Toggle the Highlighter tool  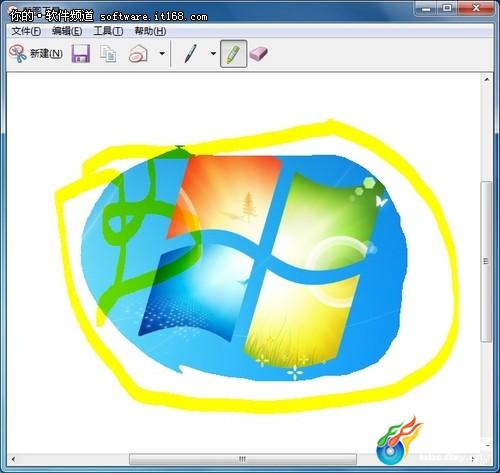tap(233, 54)
